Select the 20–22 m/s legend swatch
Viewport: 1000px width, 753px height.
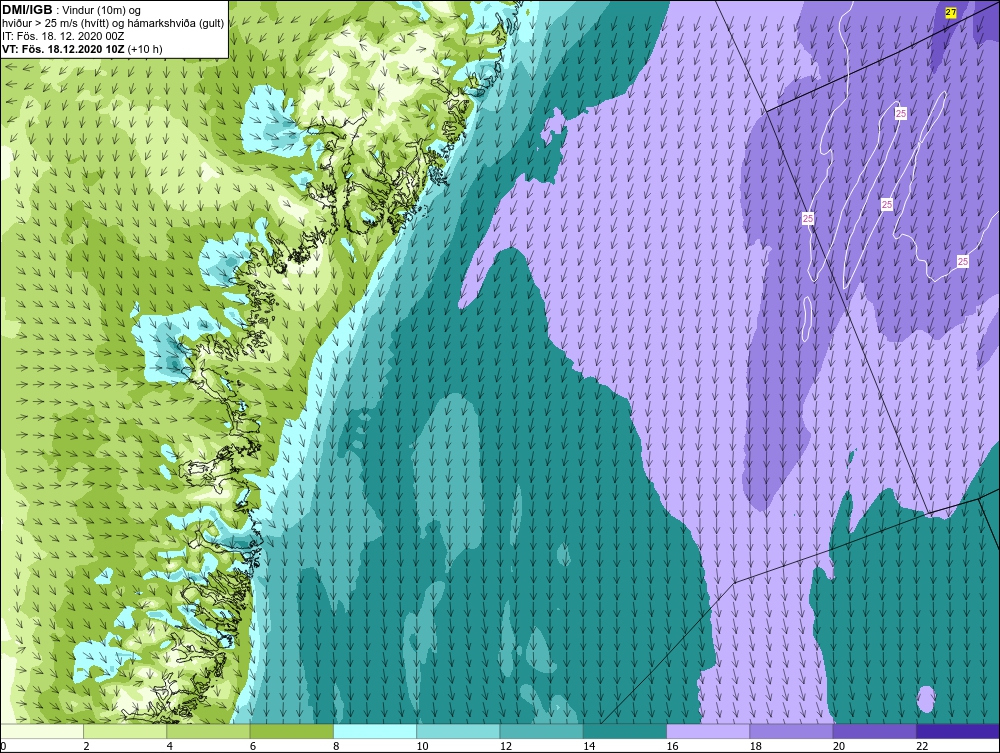[x=874, y=731]
